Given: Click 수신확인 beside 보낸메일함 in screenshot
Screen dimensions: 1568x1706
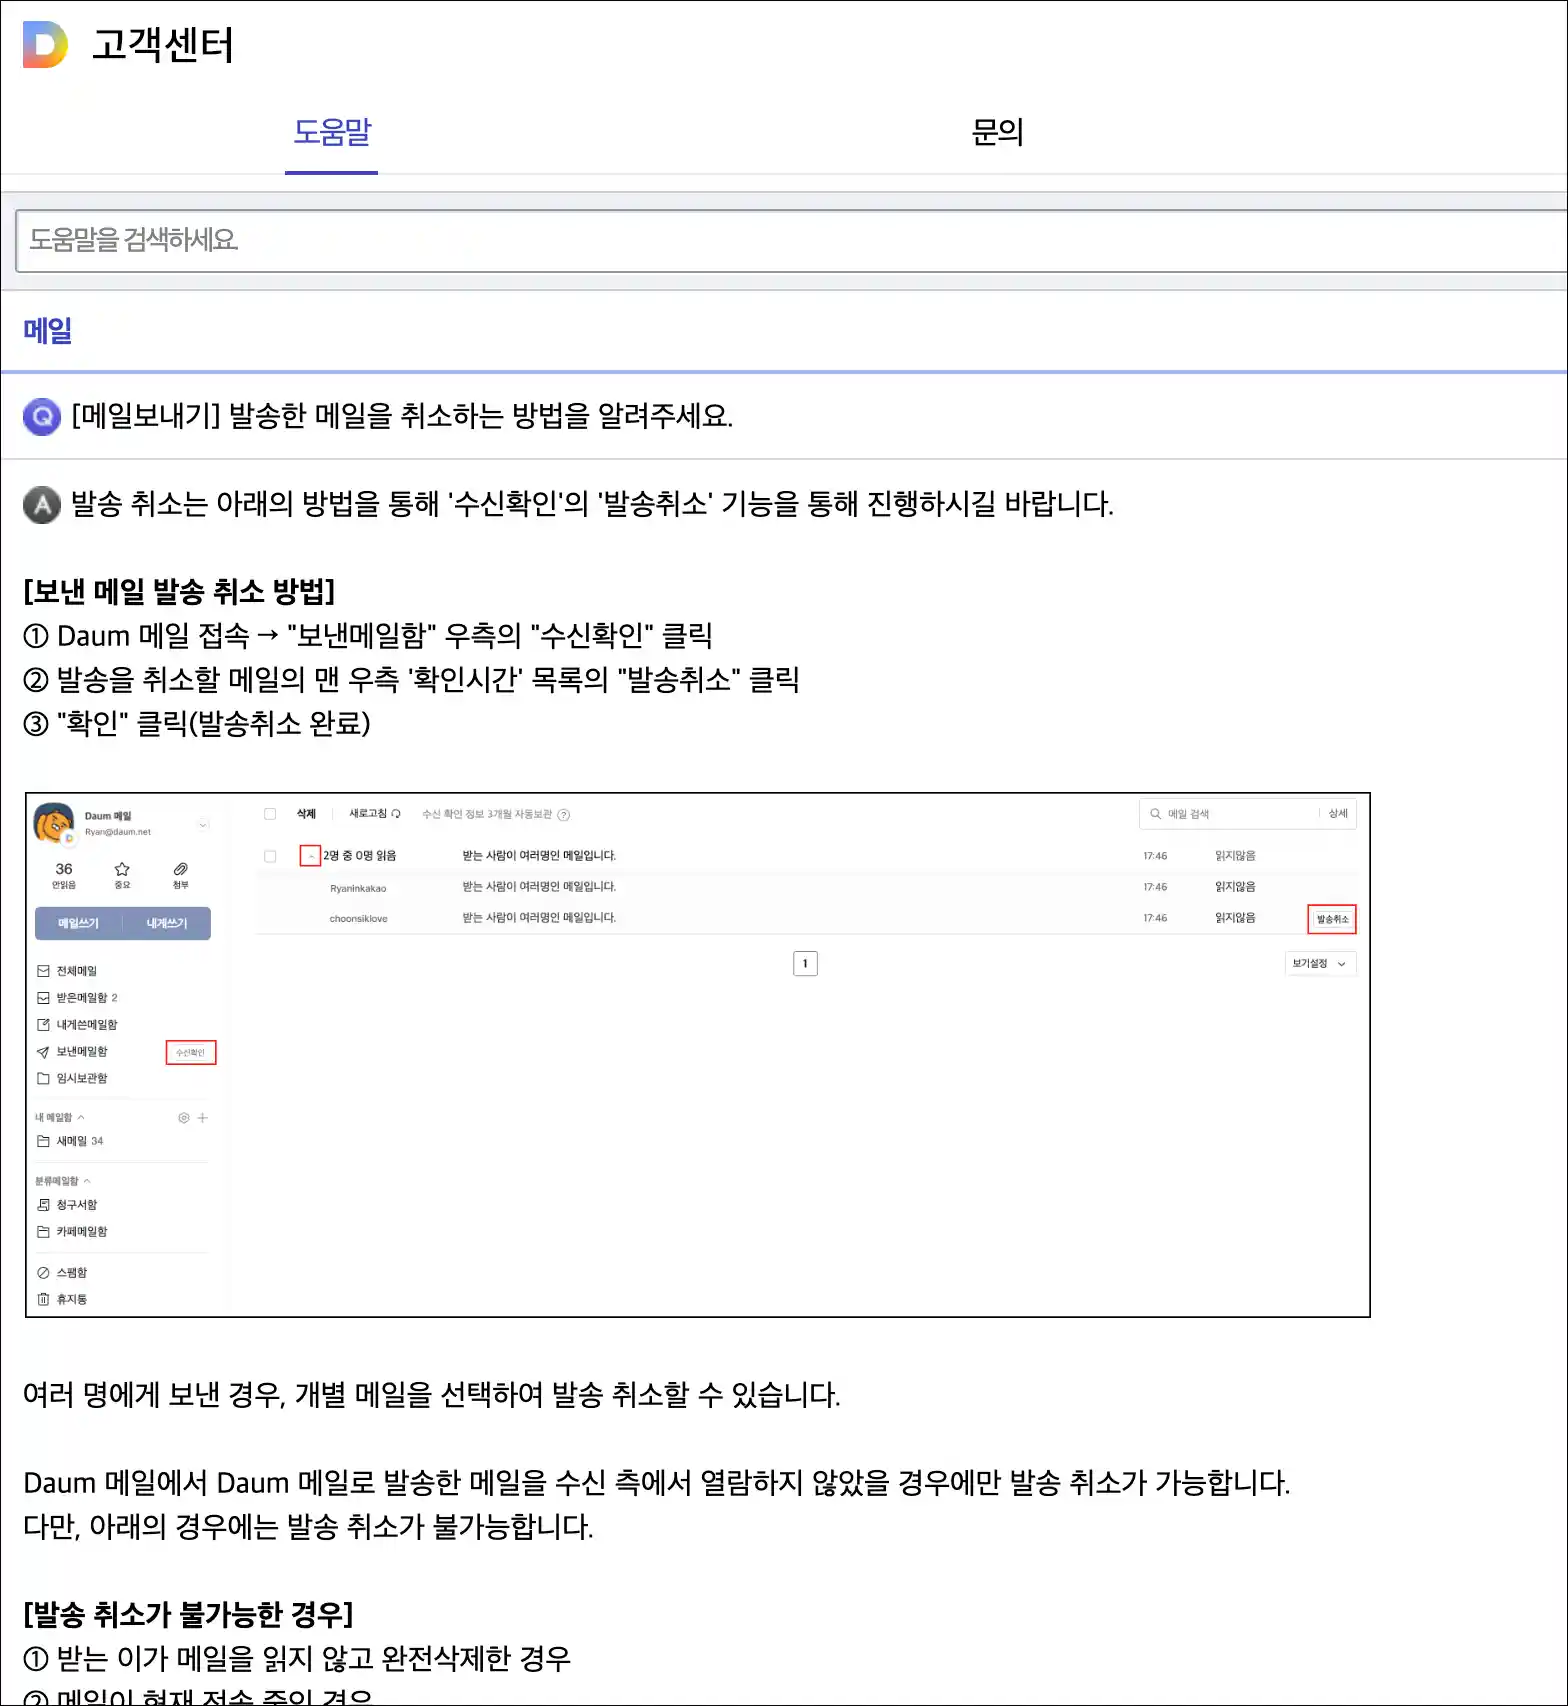Looking at the screenshot, I should (x=190, y=1052).
